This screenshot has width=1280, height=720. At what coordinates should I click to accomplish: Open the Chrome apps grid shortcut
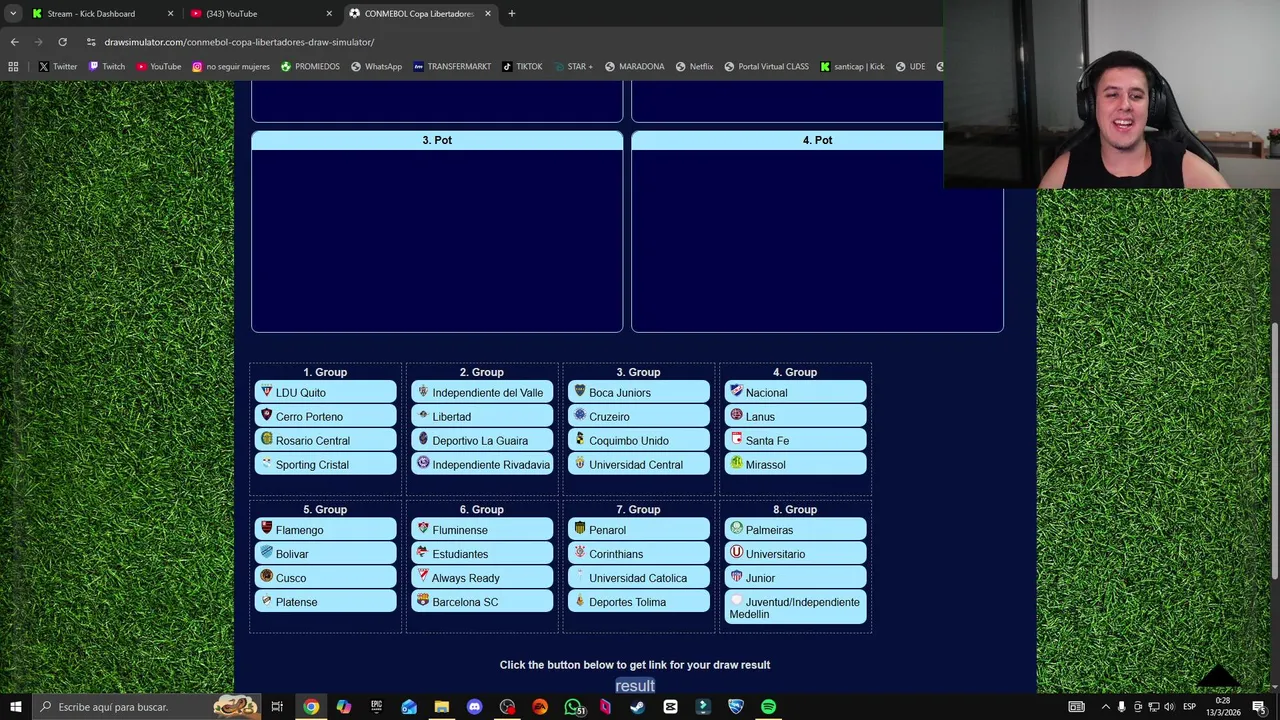pyautogui.click(x=13, y=67)
